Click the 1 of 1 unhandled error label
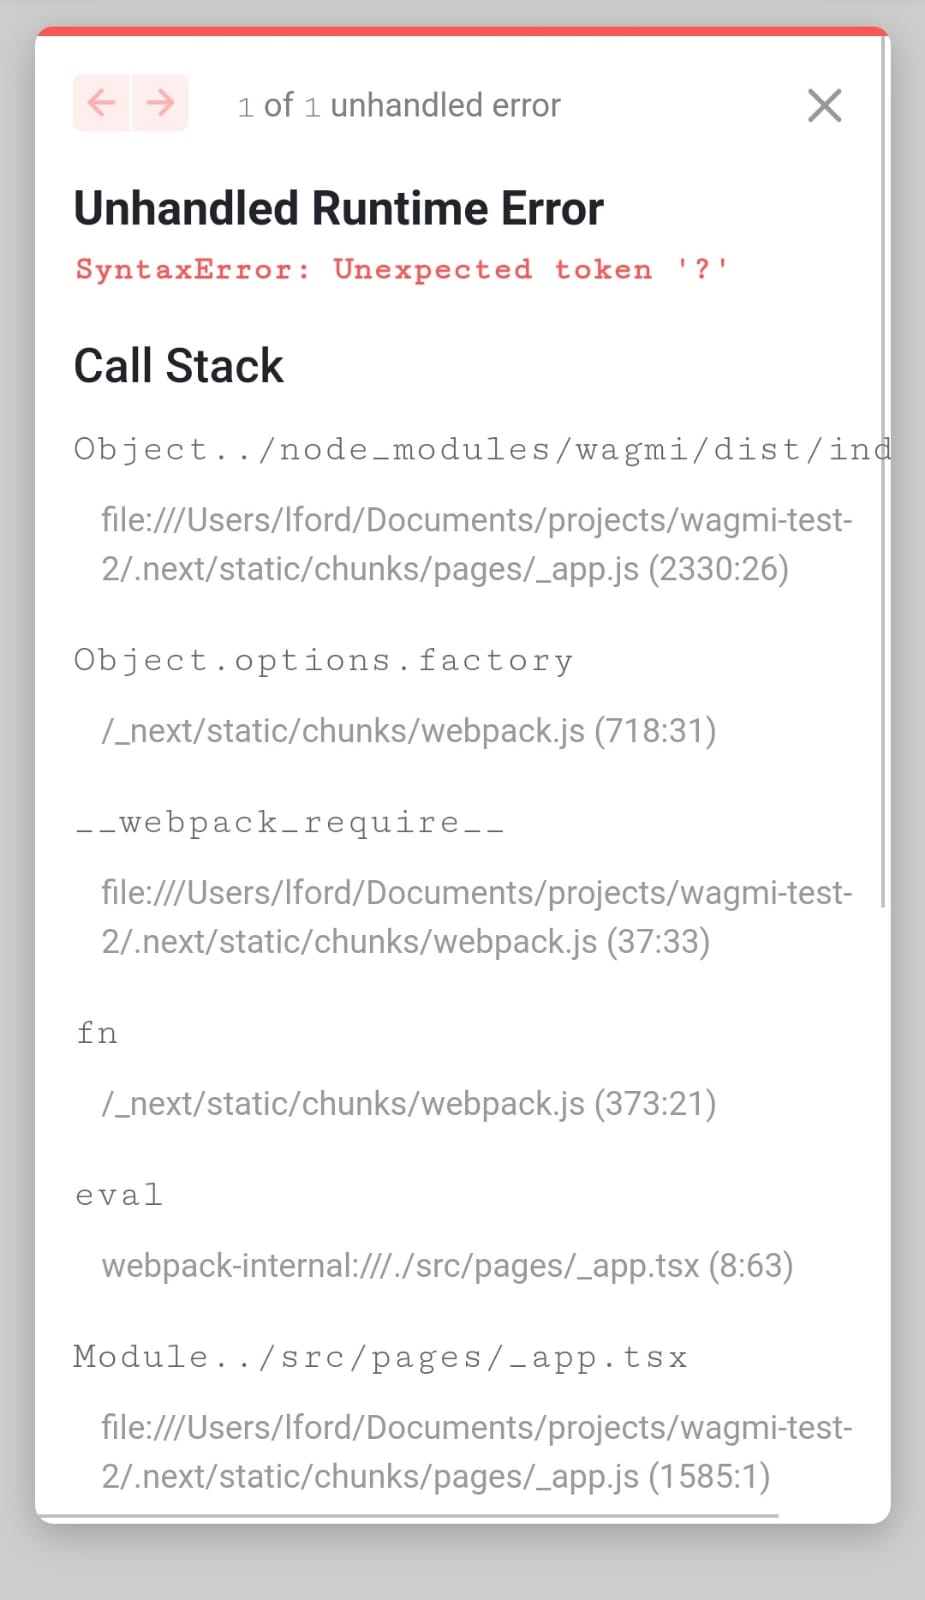This screenshot has width=925, height=1600. pos(398,105)
